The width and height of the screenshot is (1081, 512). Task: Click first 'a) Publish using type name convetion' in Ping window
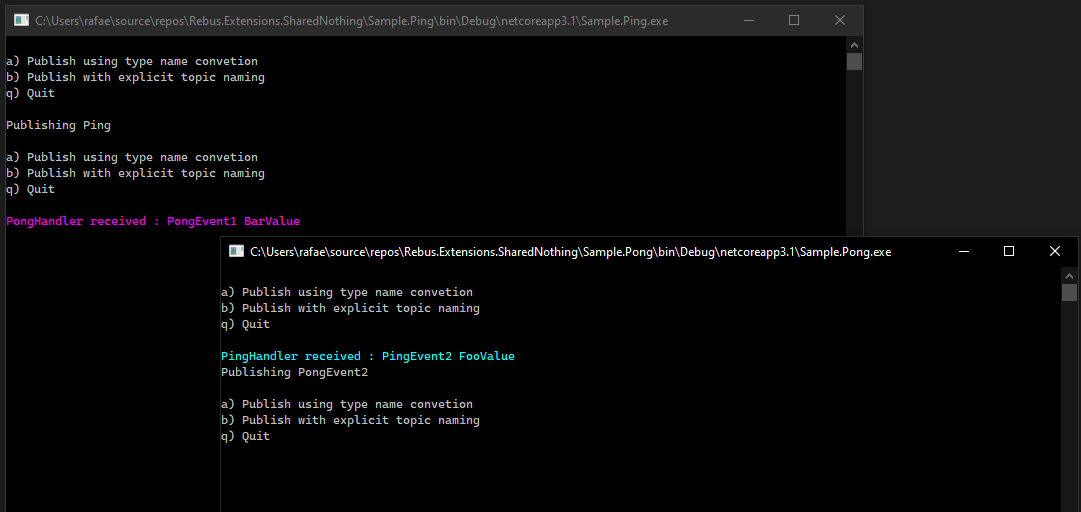[x=132, y=61]
